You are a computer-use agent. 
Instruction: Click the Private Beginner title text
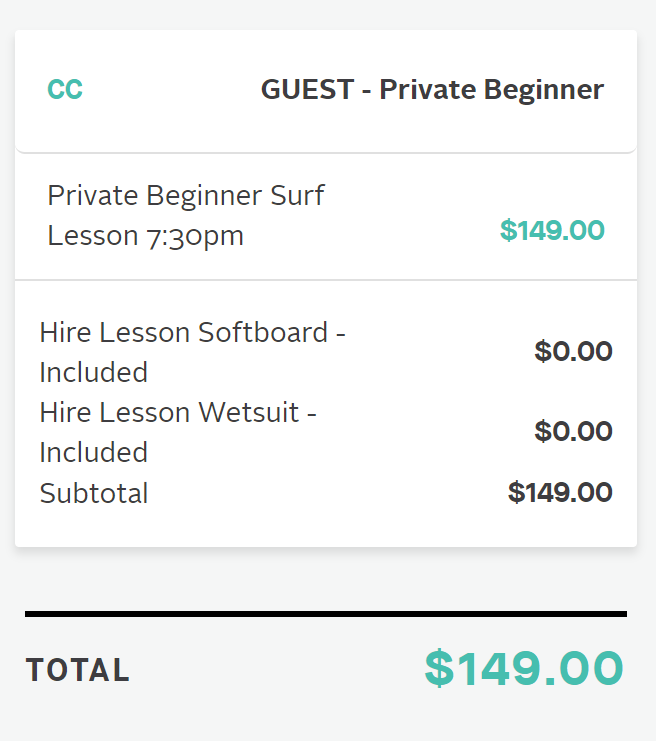click(492, 90)
